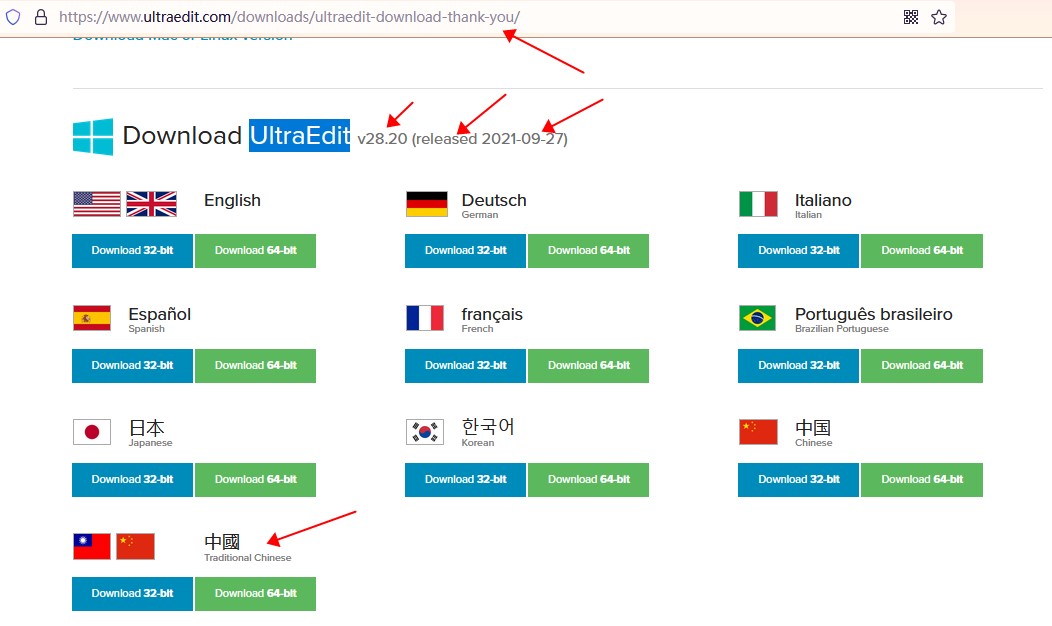Download Korean 32-bit version
Image resolution: width=1052 pixels, height=626 pixels.
(466, 480)
